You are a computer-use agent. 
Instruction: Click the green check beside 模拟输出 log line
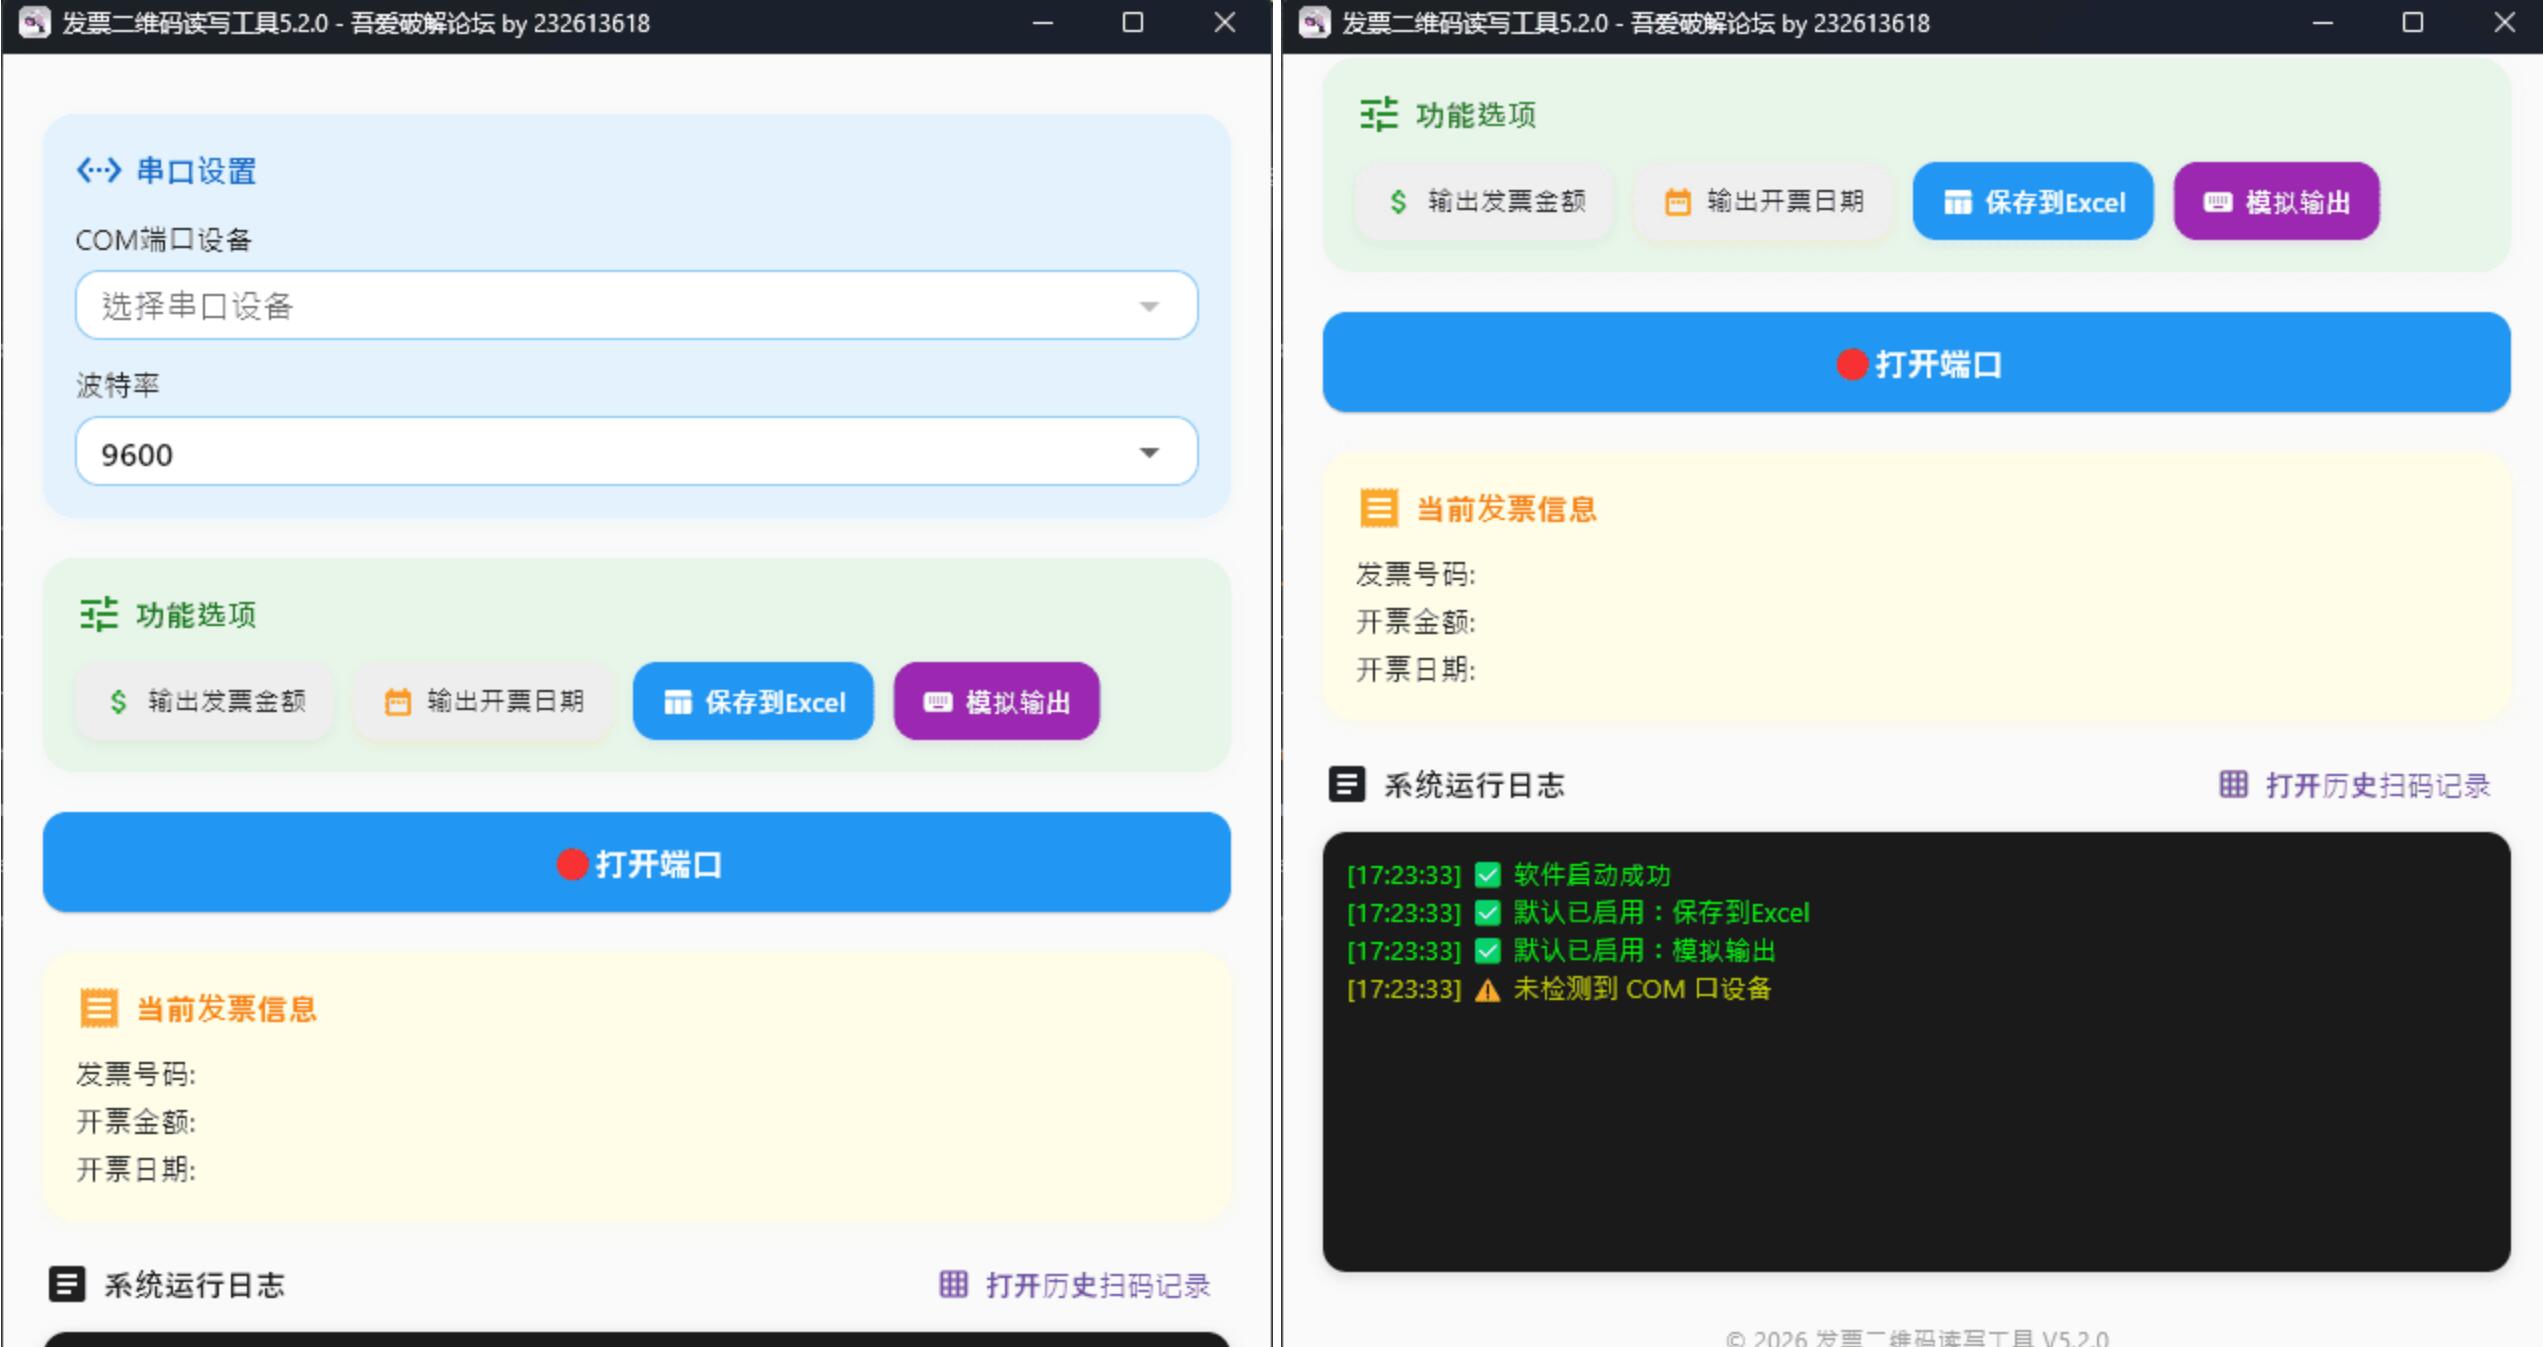pos(1488,951)
